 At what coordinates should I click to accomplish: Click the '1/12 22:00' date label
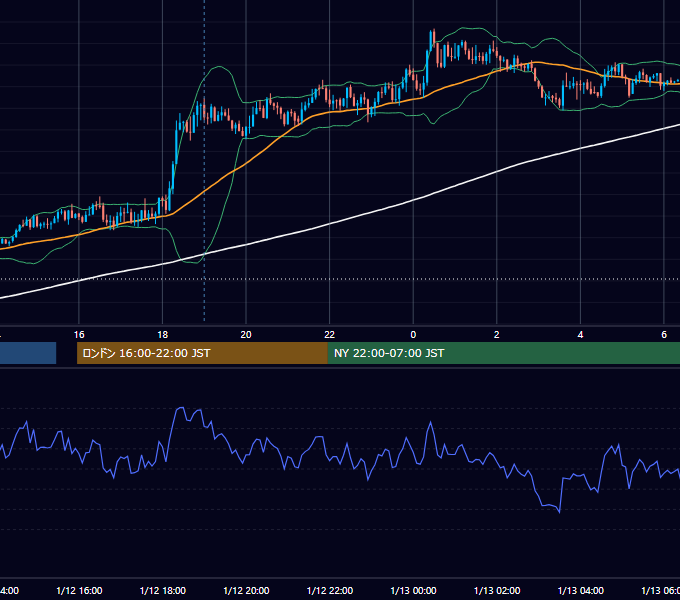pyautogui.click(x=330, y=590)
